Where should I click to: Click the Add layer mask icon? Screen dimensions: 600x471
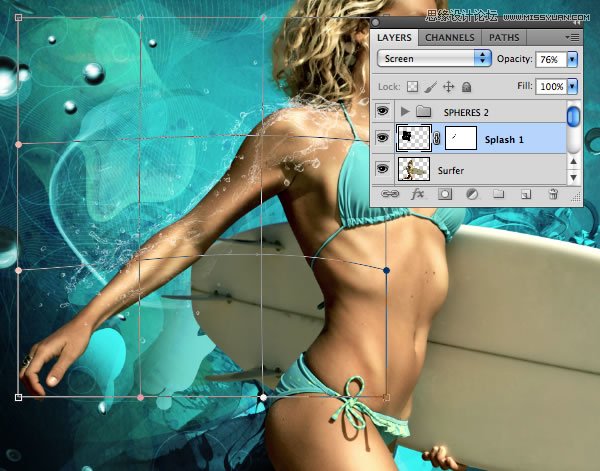click(445, 194)
